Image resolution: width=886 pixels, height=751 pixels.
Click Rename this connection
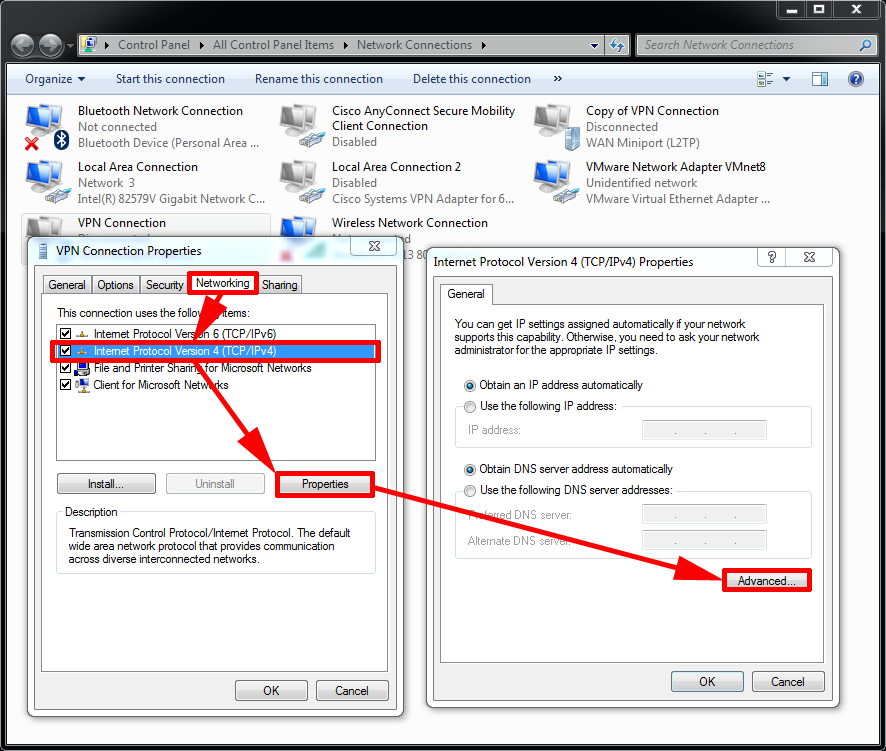click(x=319, y=79)
